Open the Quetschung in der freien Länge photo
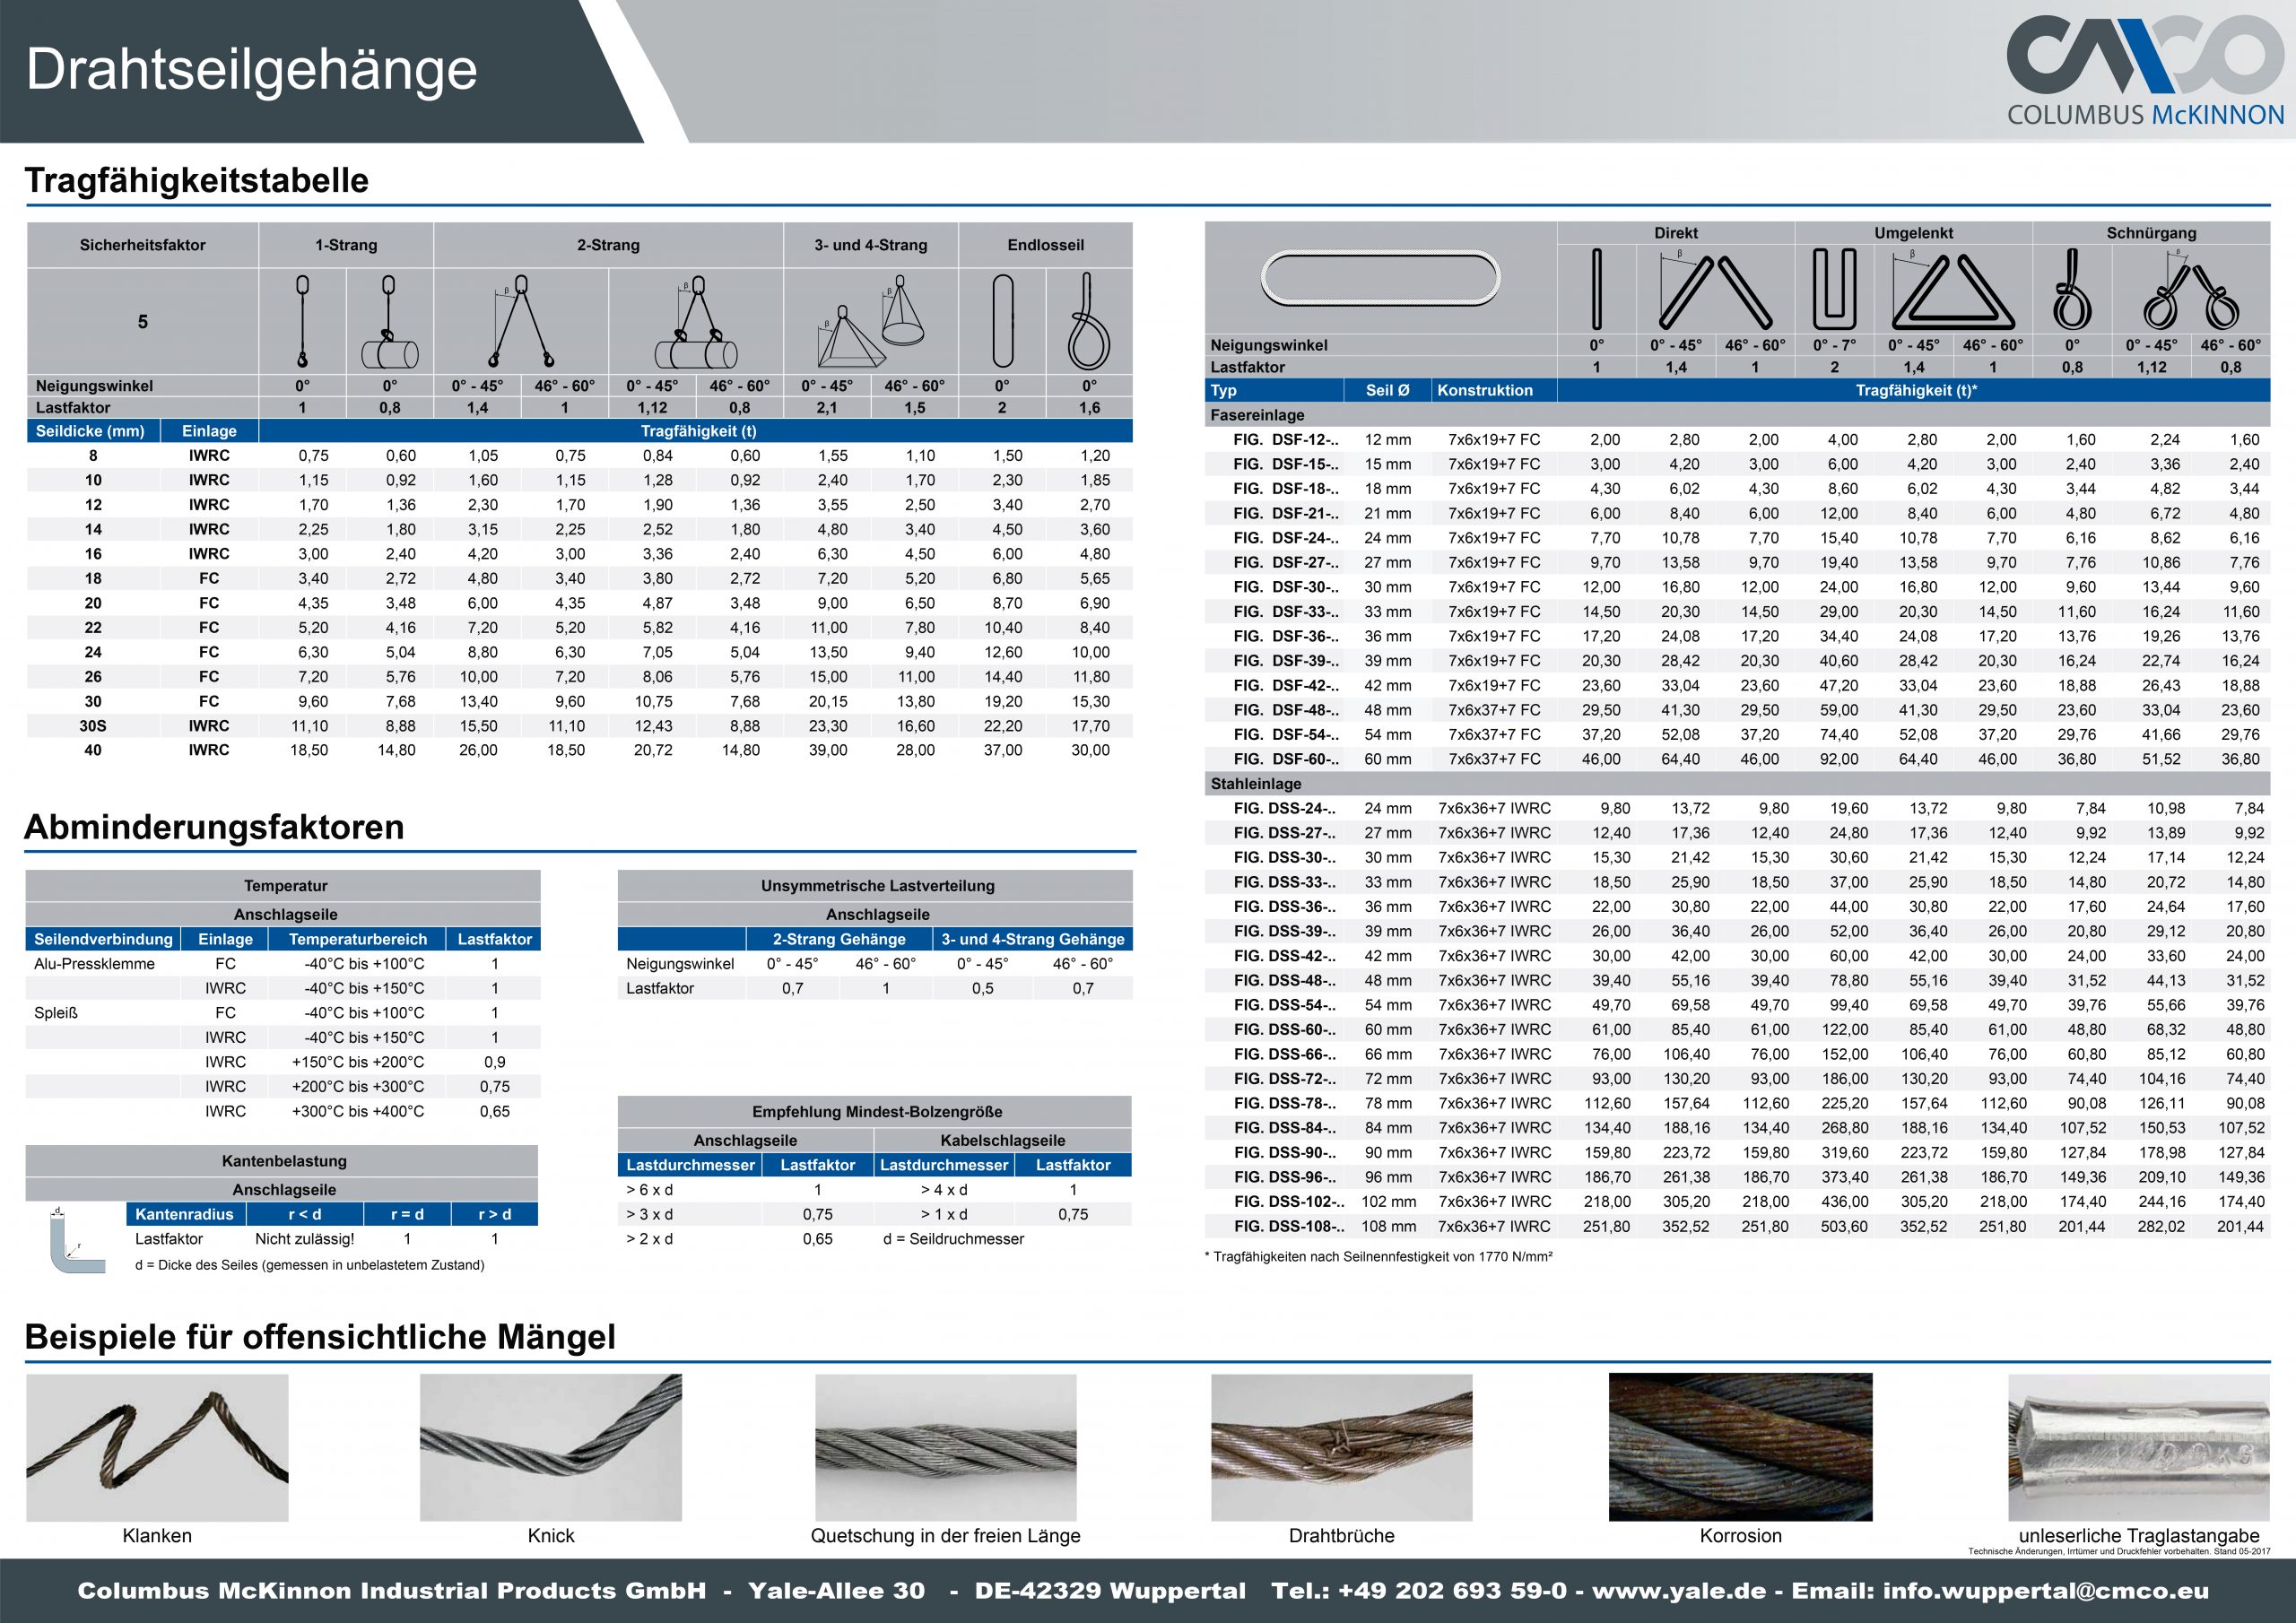2296x1623 pixels. (946, 1447)
